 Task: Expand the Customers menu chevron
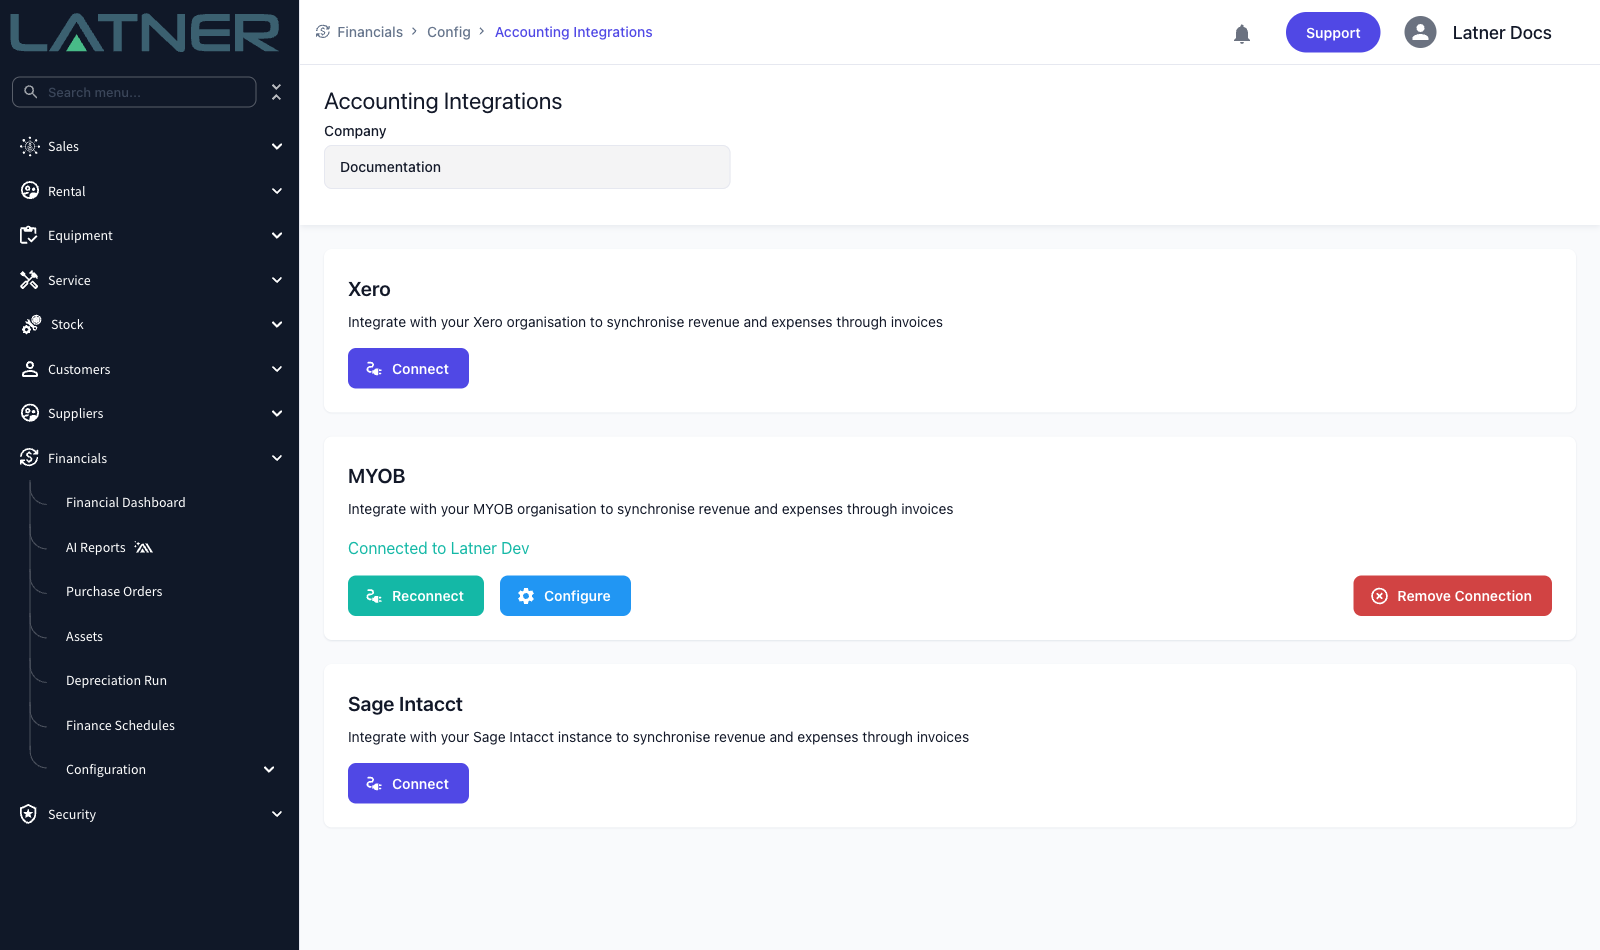(277, 369)
